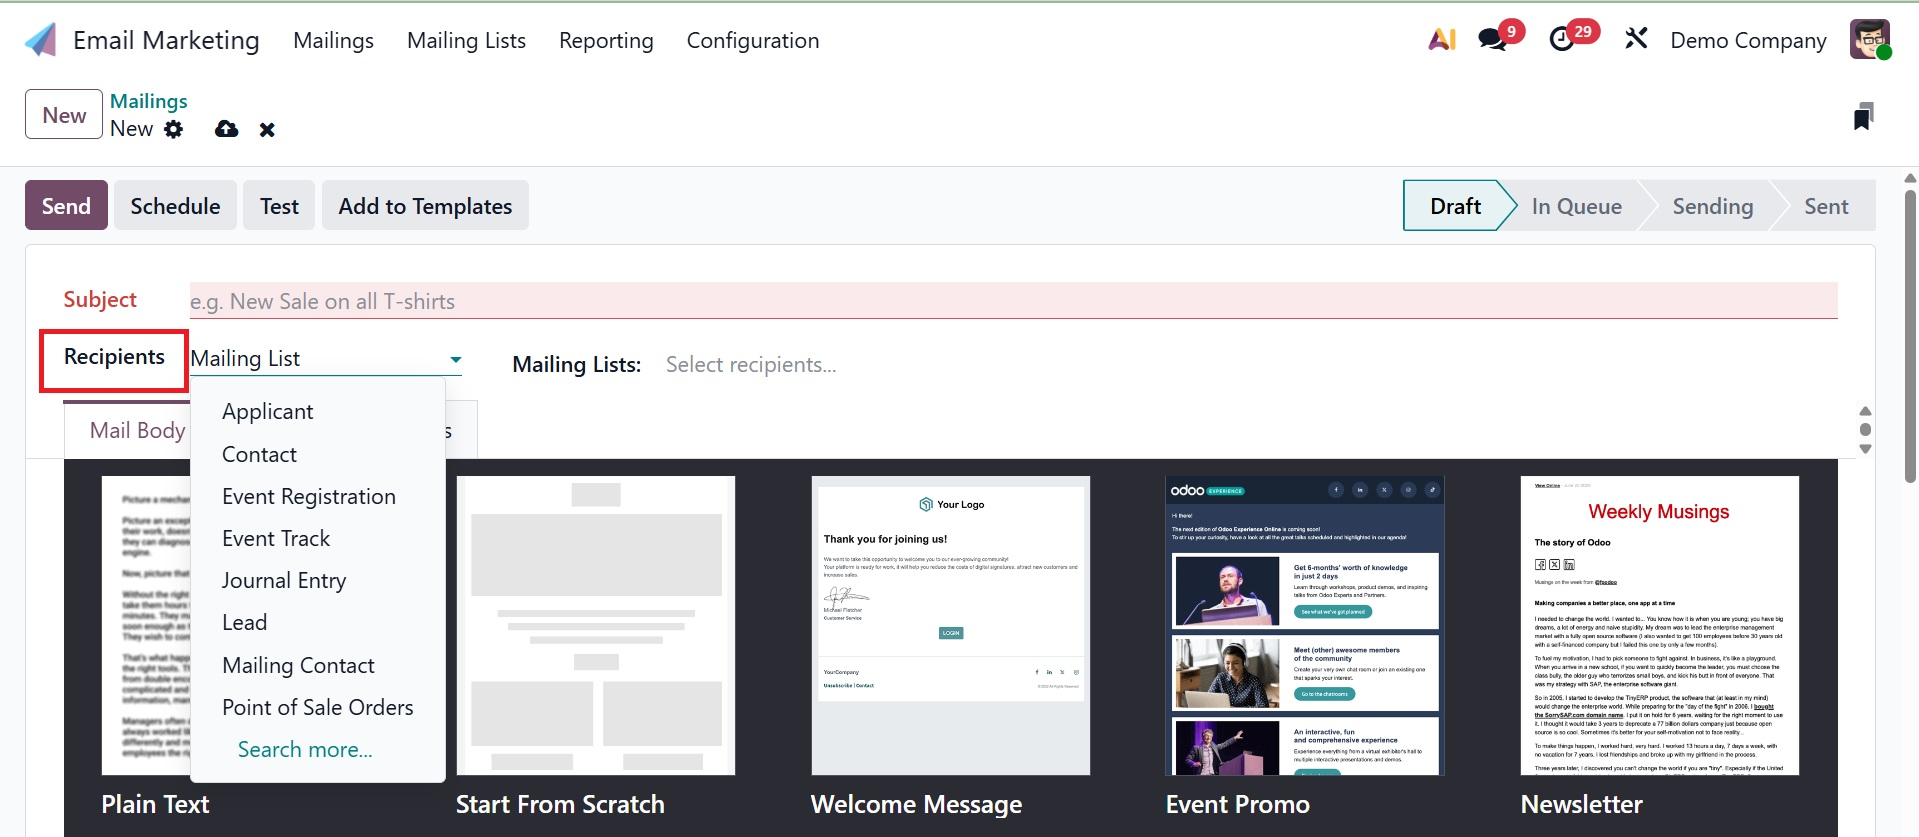1919x837 pixels.
Task: Open the gear actions menu beside New
Action: (174, 129)
